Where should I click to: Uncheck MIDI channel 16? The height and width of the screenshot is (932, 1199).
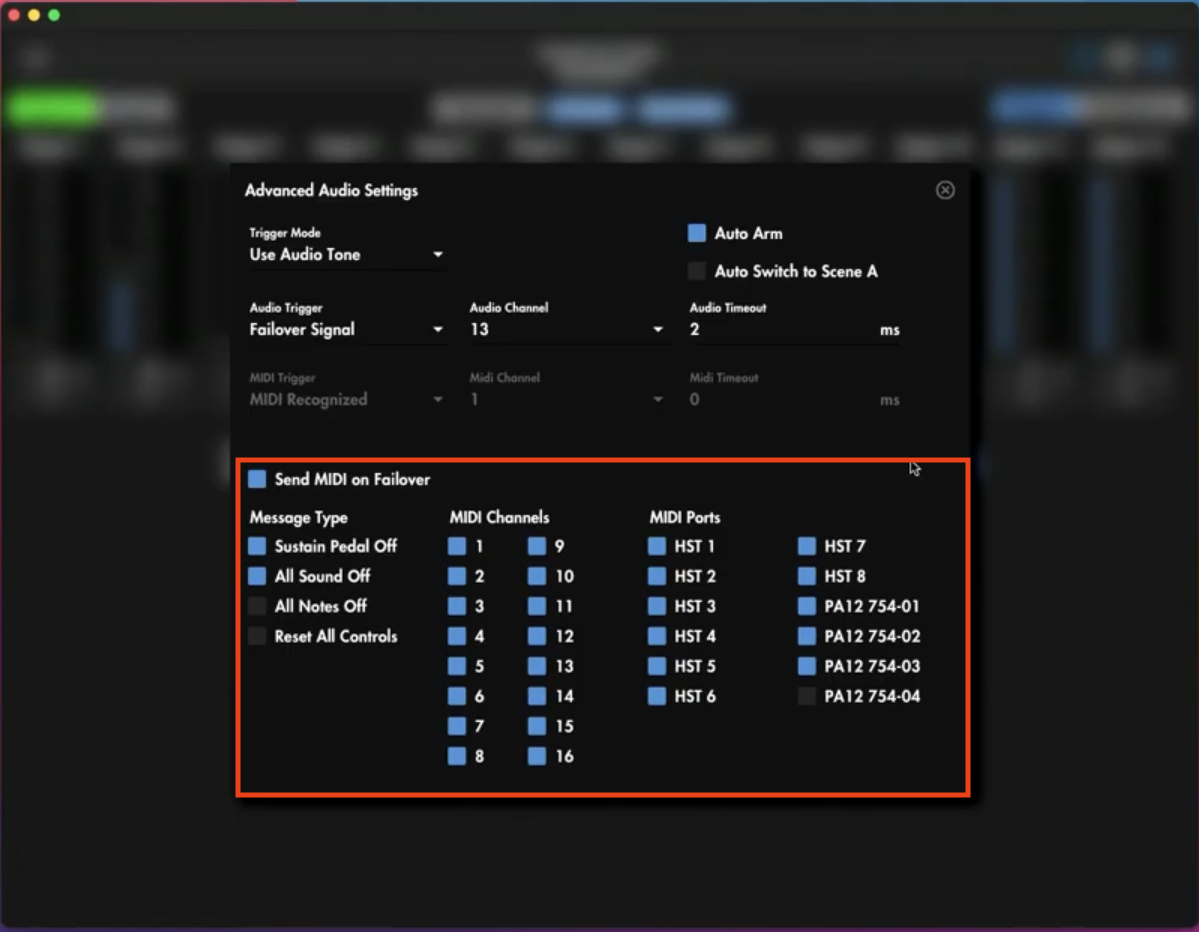pos(538,756)
